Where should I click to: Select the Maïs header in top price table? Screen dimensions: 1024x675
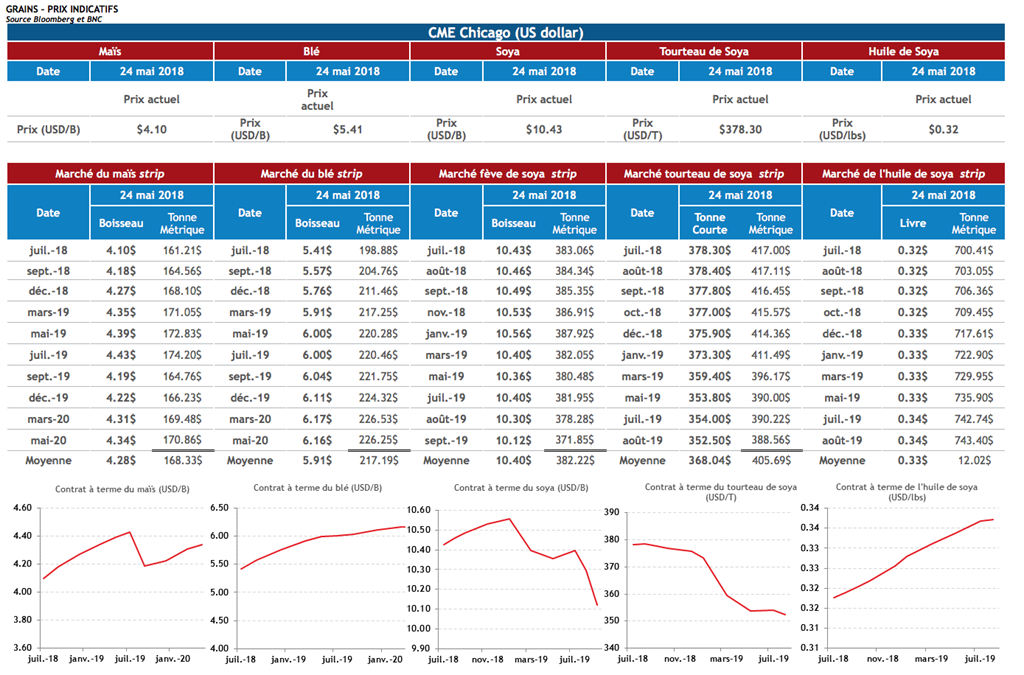coord(110,51)
